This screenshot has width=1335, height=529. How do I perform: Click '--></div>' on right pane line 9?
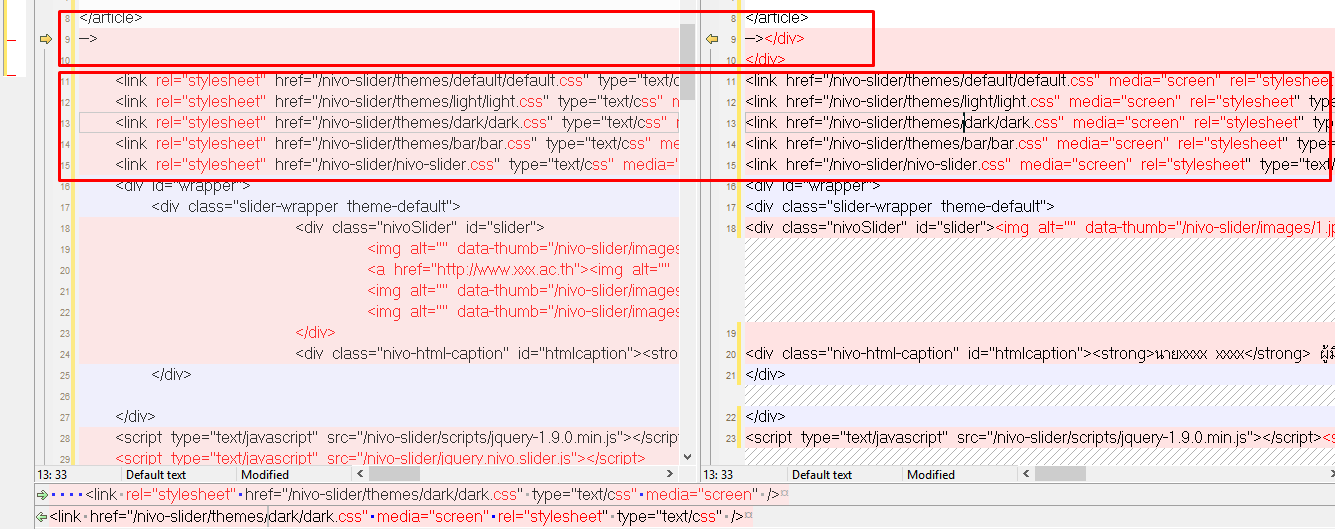pos(775,39)
